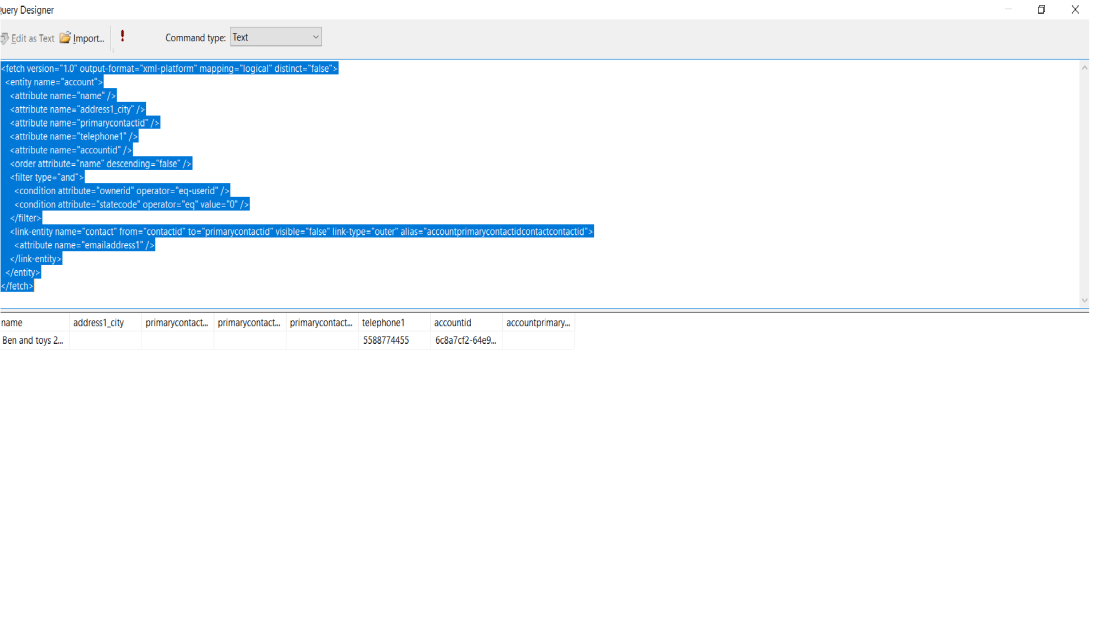Click the Import... toolbar button
The image size is (1100, 618).
(84, 37)
